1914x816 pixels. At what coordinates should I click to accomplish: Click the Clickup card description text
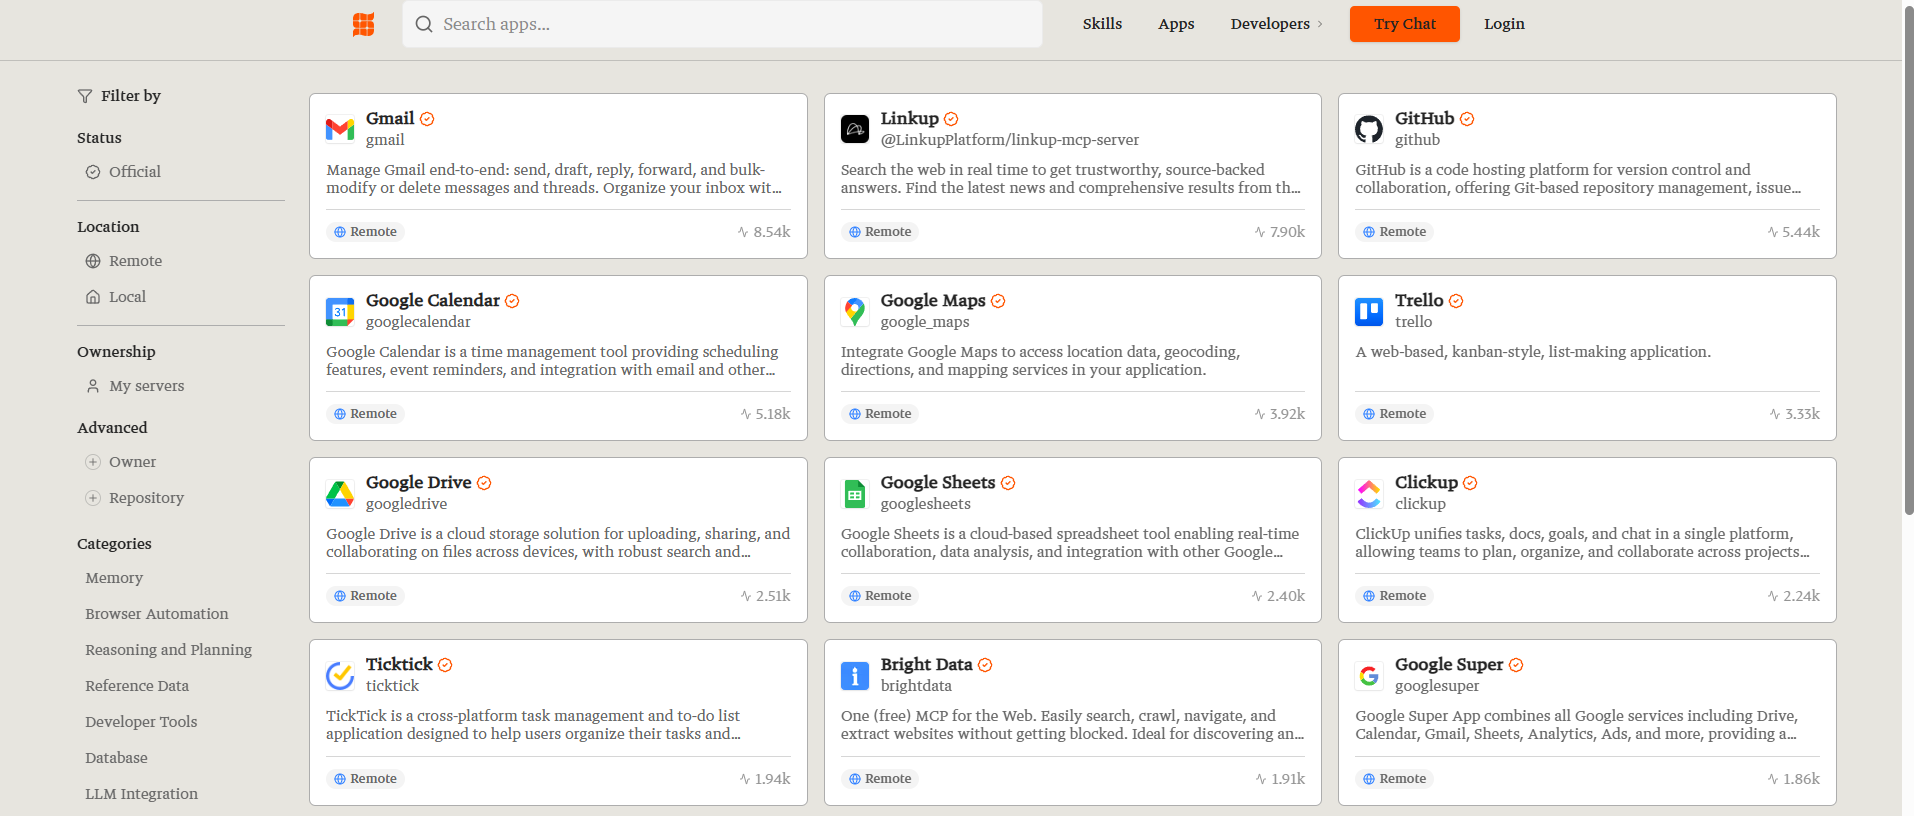point(1582,543)
